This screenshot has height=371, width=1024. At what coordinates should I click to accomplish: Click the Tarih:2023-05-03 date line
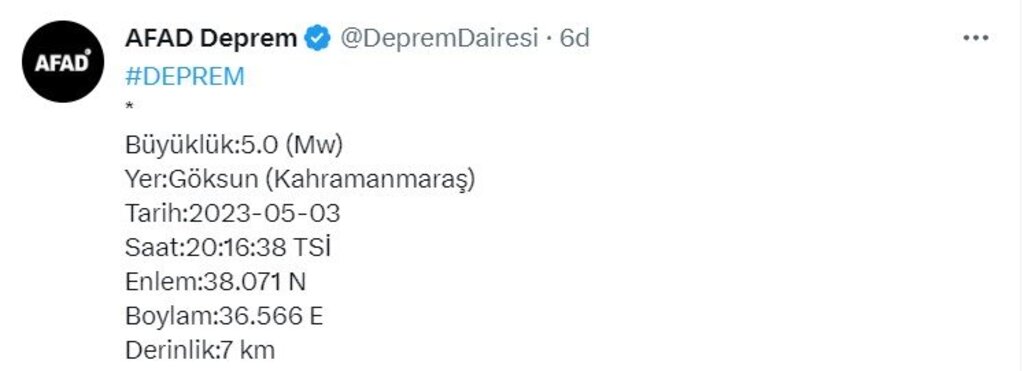232,214
